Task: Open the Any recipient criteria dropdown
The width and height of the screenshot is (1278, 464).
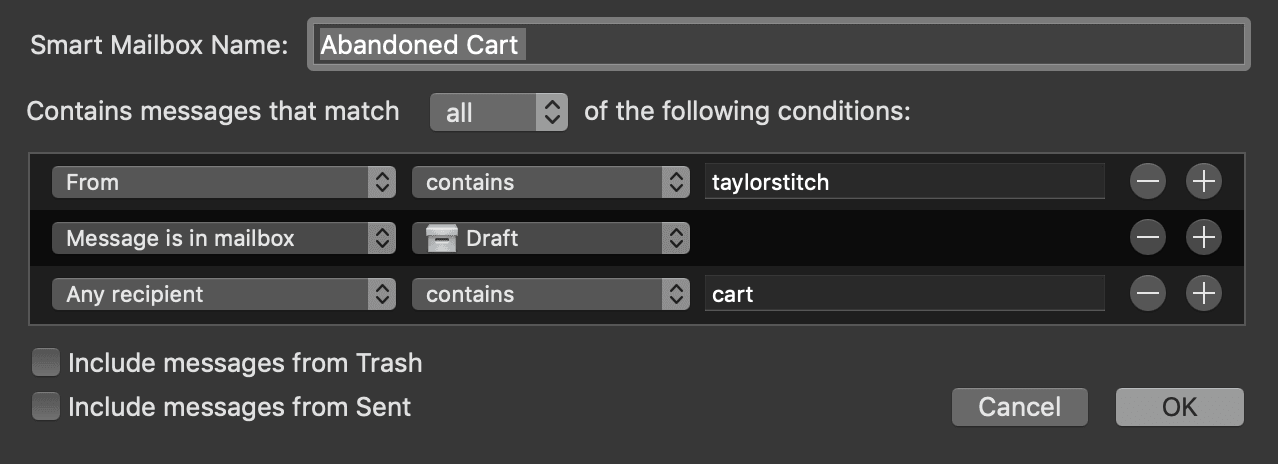Action: [223, 294]
